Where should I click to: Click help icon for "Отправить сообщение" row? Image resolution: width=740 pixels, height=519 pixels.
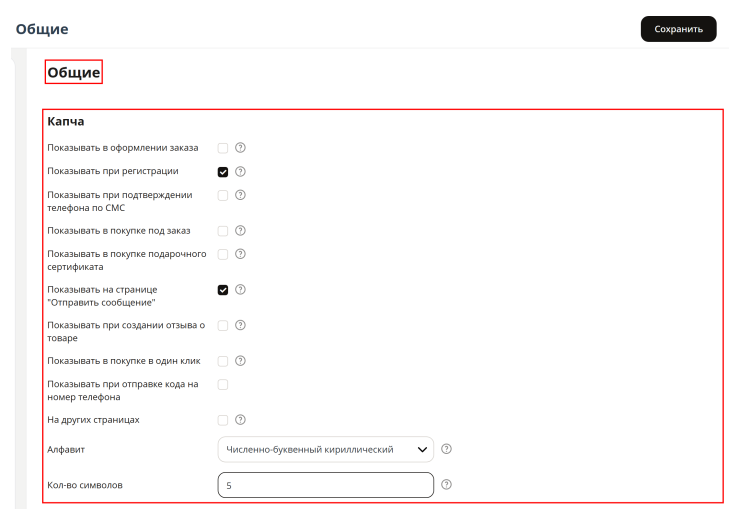pos(240,289)
